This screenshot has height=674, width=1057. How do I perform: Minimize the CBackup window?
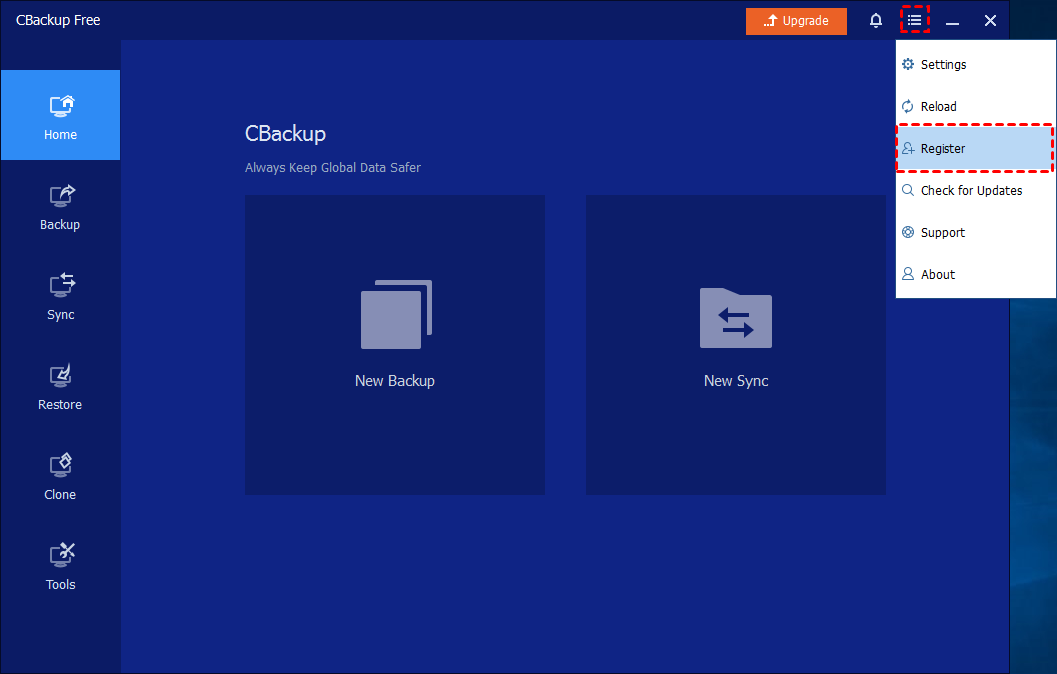click(x=952, y=21)
